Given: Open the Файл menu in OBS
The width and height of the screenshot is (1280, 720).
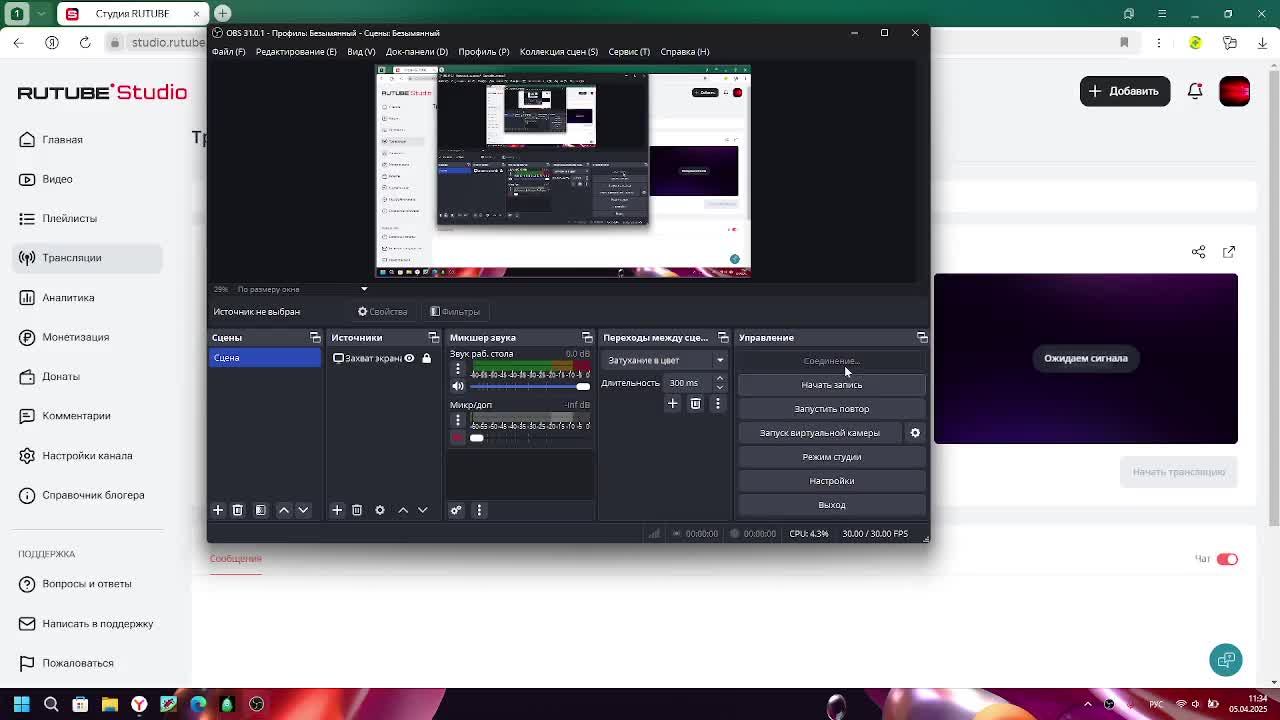Looking at the screenshot, I should tap(228, 52).
